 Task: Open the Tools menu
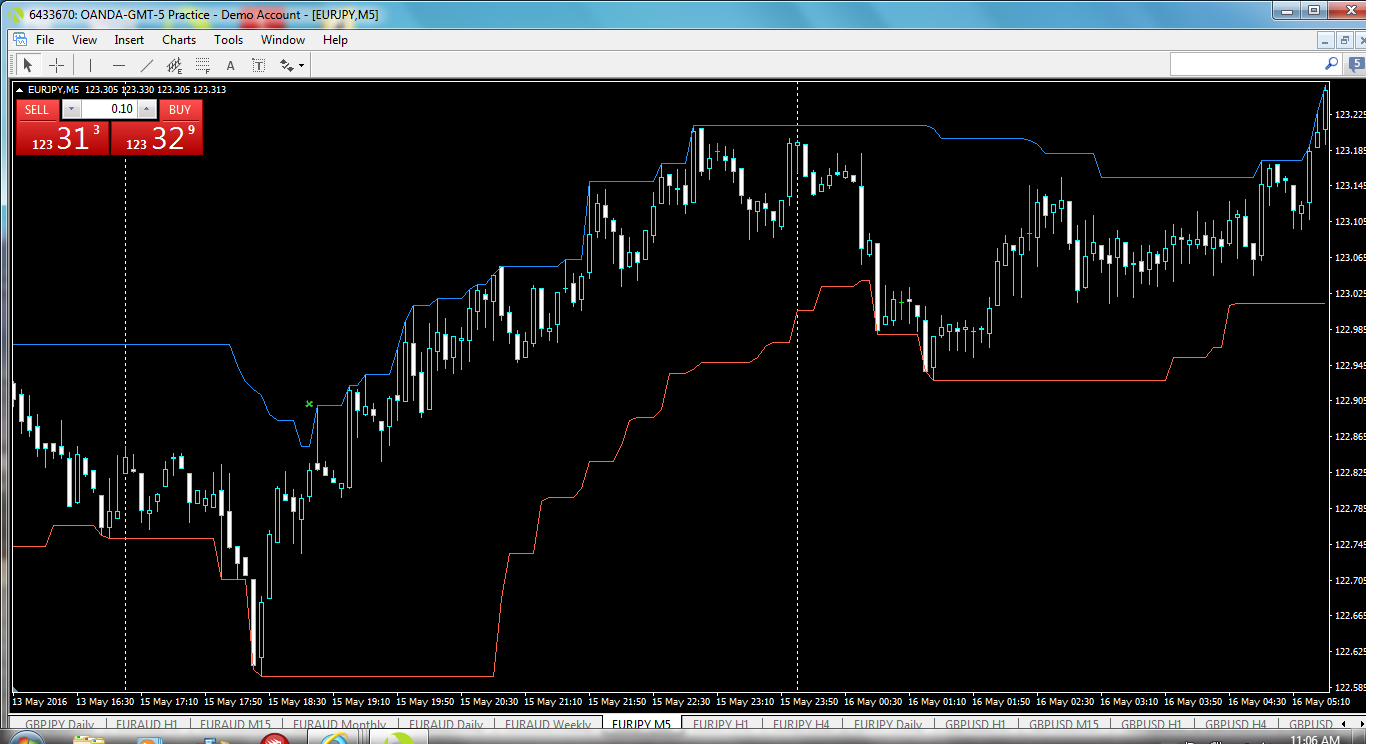pos(228,40)
